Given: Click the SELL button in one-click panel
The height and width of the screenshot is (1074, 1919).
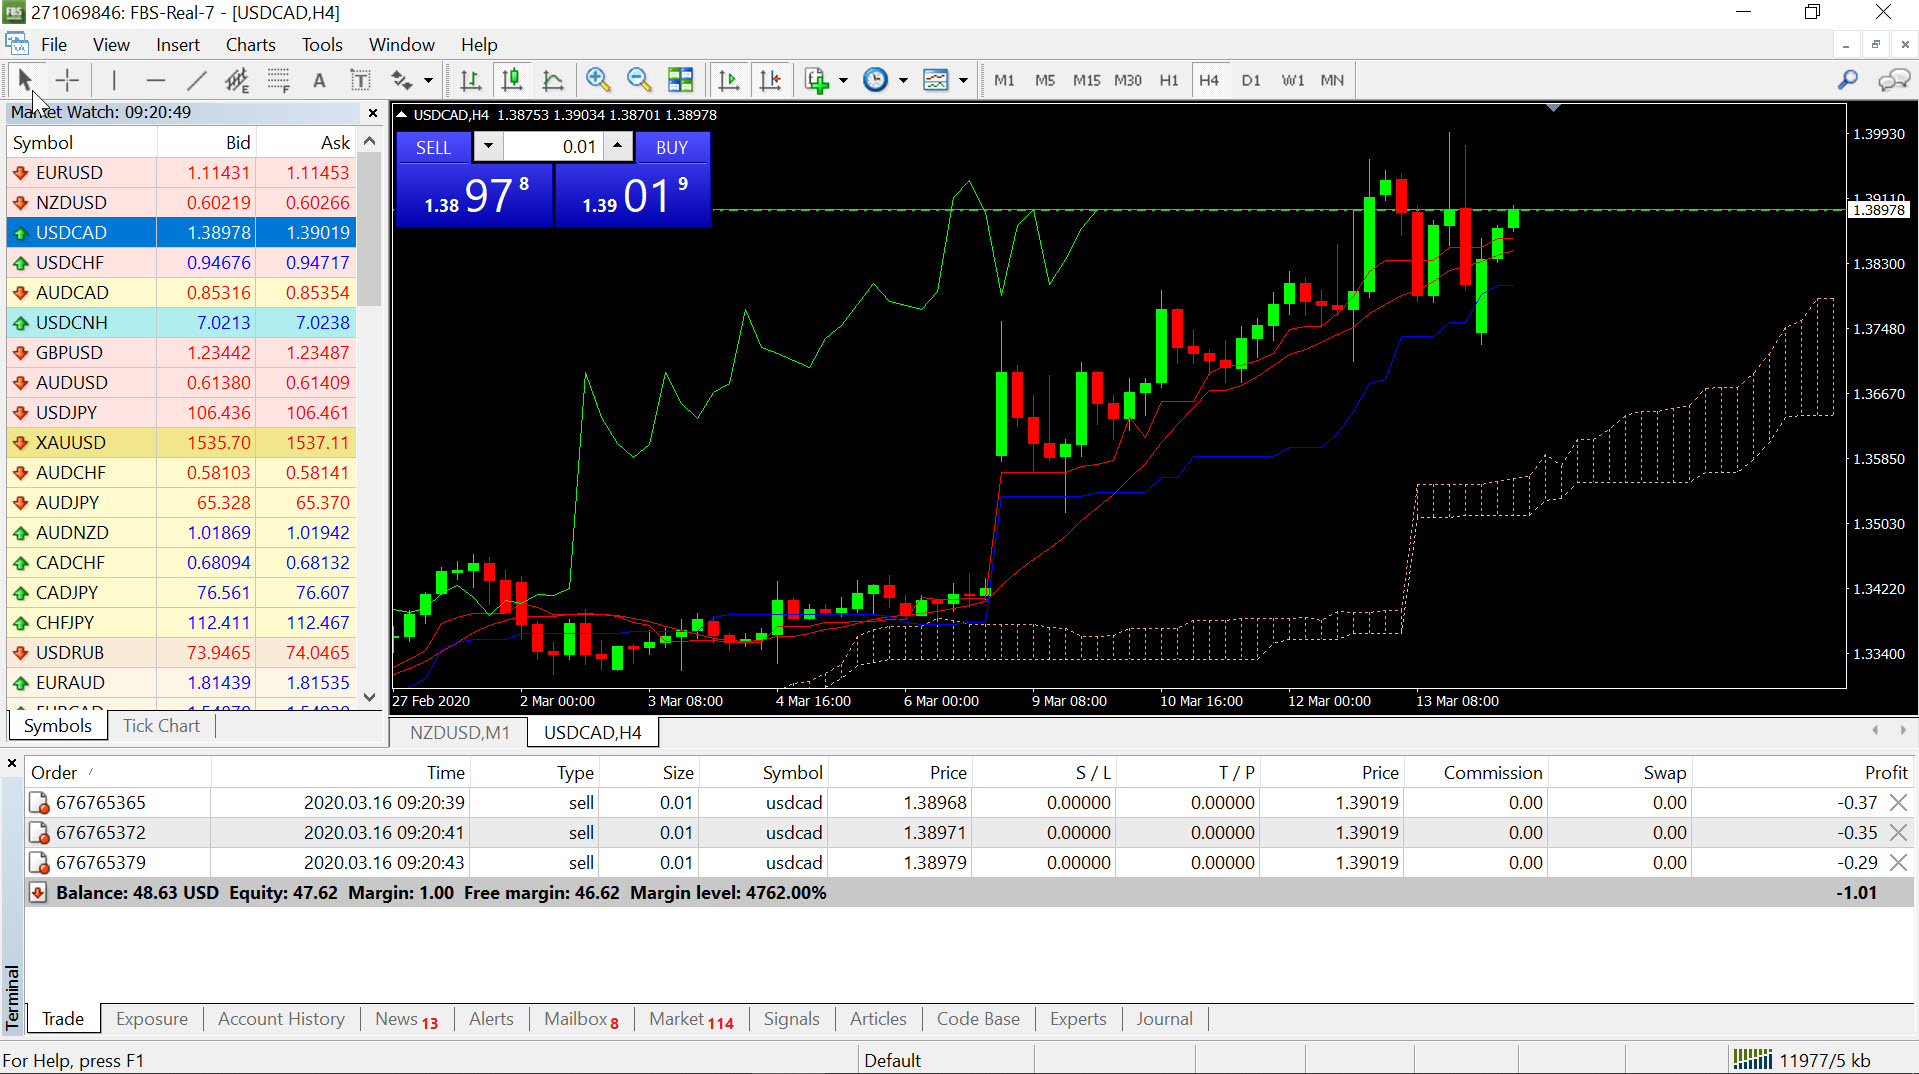Looking at the screenshot, I should [x=434, y=147].
